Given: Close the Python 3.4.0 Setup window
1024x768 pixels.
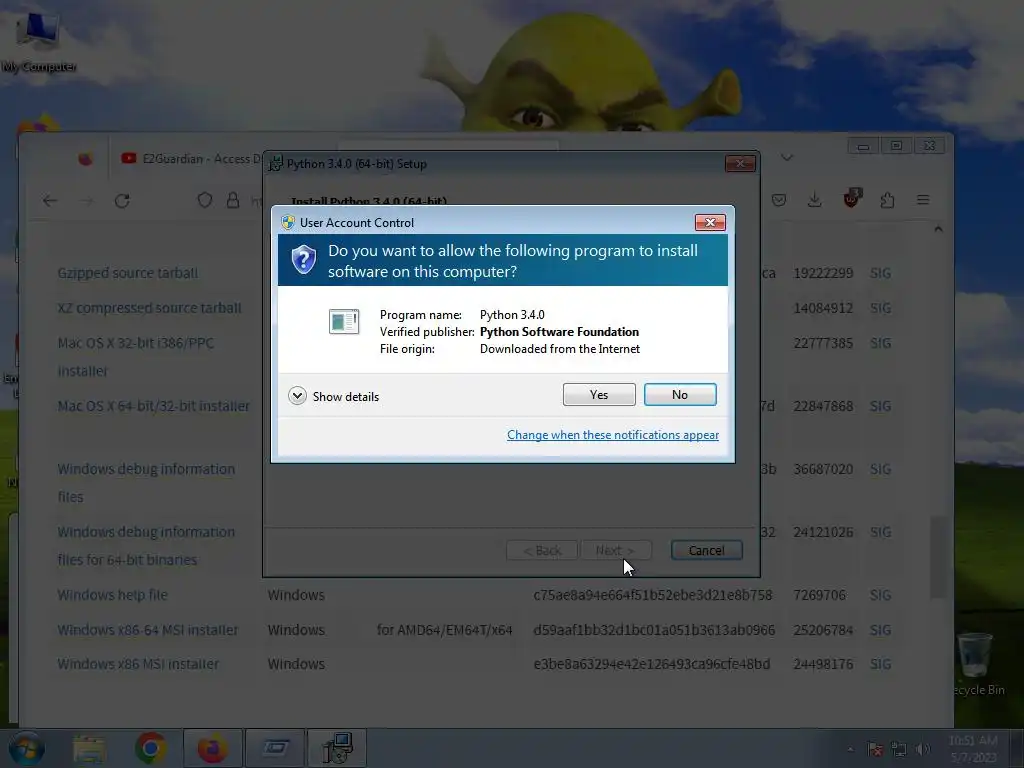Looking at the screenshot, I should 741,163.
